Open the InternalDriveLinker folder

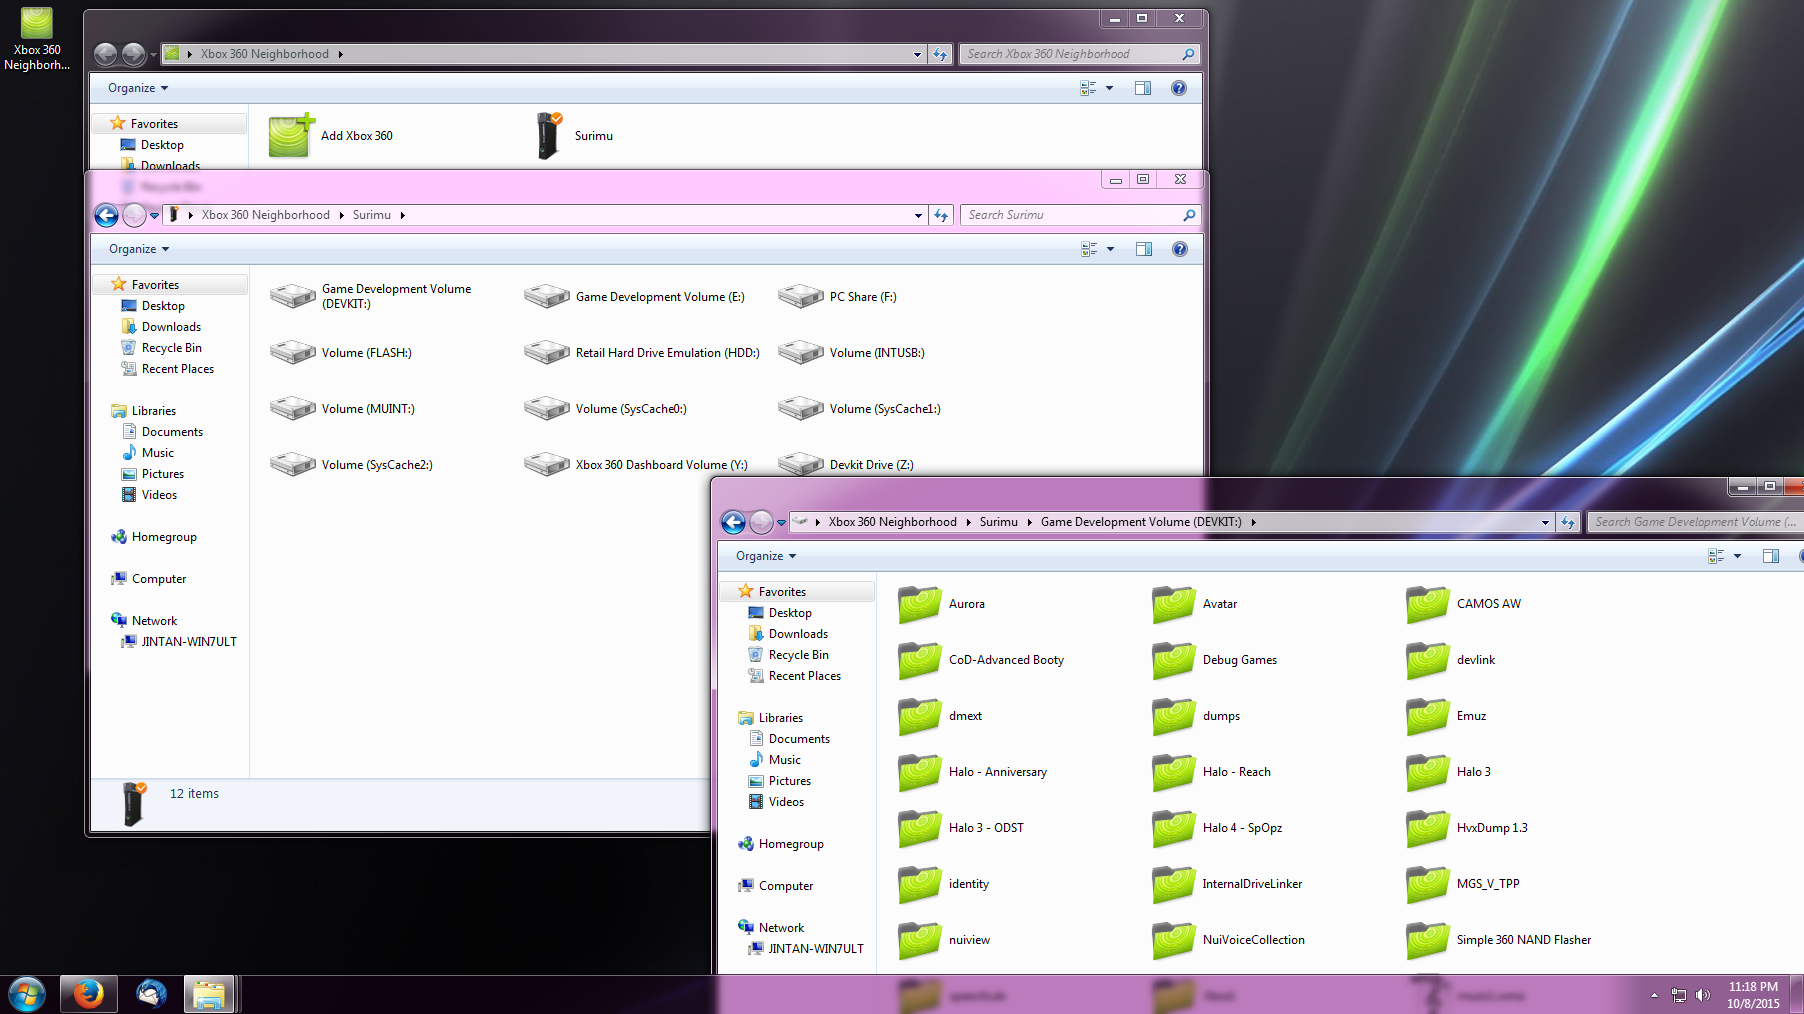coord(1227,884)
